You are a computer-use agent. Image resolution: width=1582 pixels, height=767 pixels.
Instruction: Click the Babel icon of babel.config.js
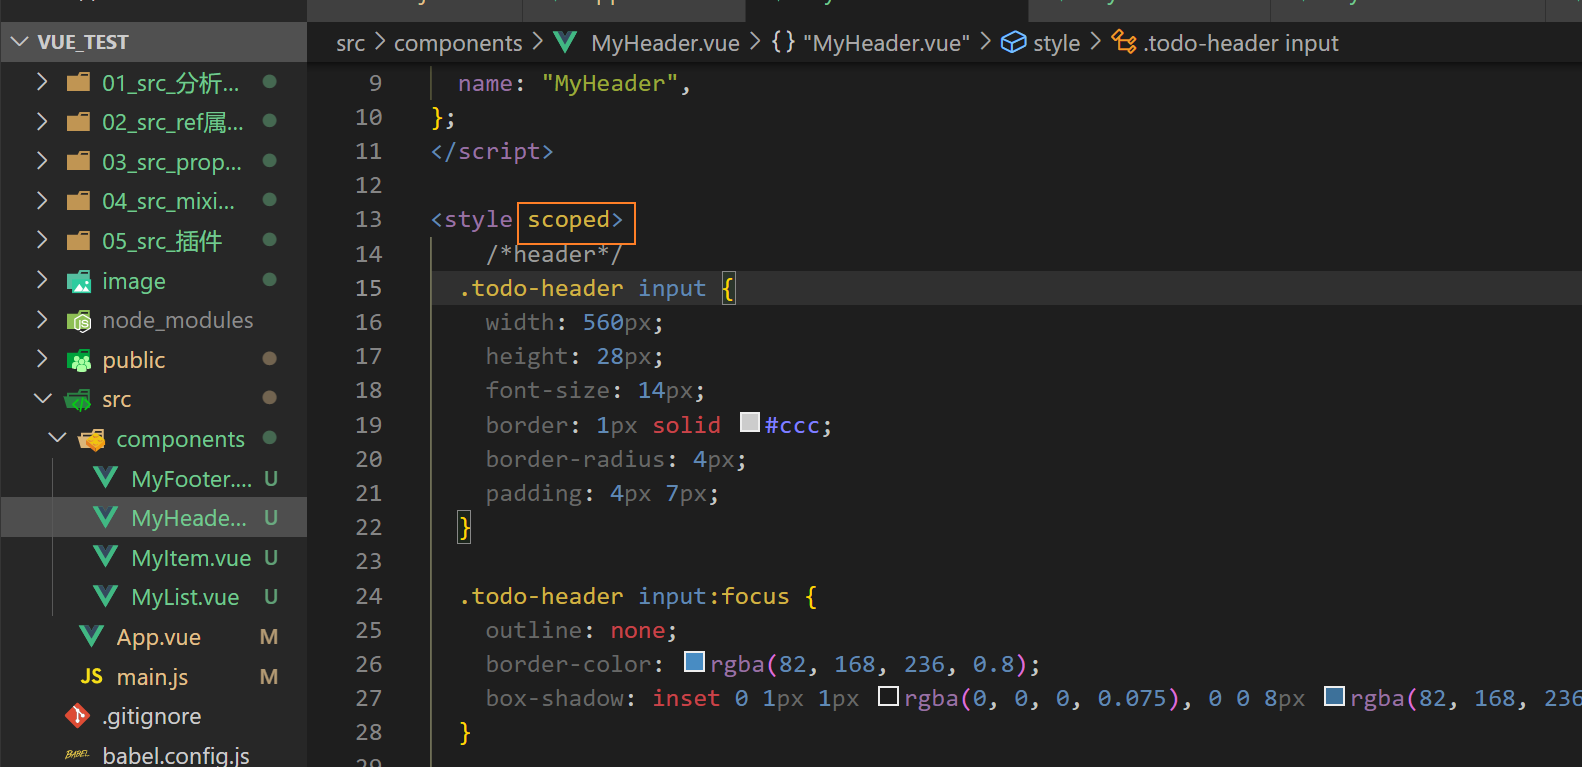pyautogui.click(x=77, y=754)
